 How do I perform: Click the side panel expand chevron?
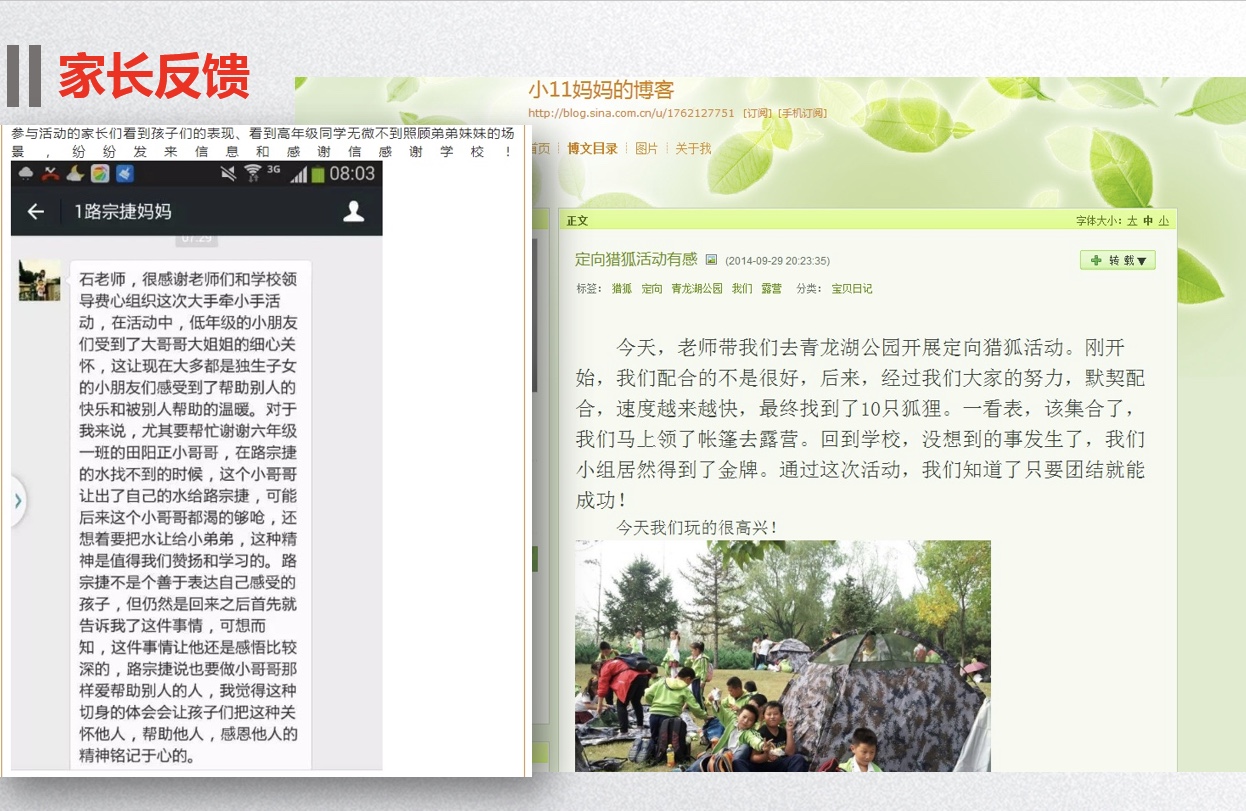[x=17, y=501]
